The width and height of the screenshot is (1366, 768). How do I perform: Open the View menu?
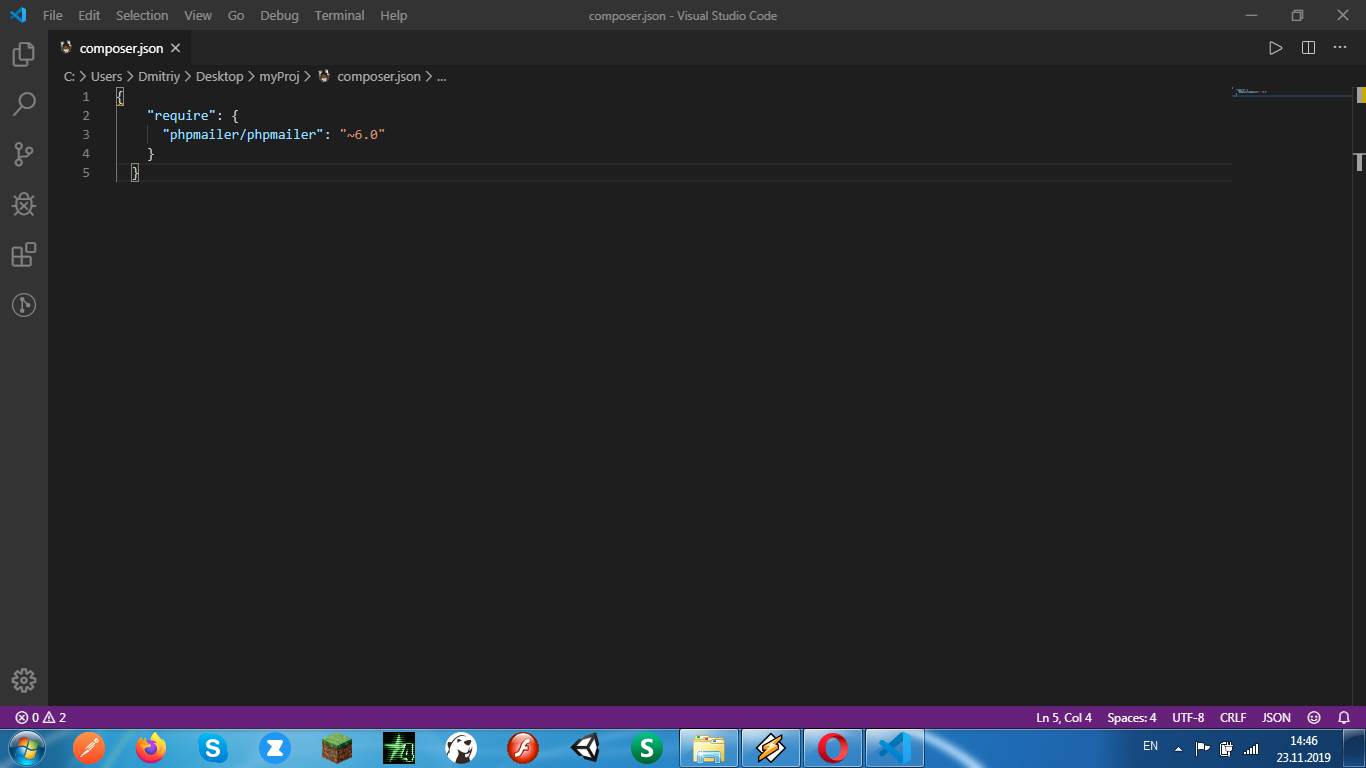click(x=198, y=15)
